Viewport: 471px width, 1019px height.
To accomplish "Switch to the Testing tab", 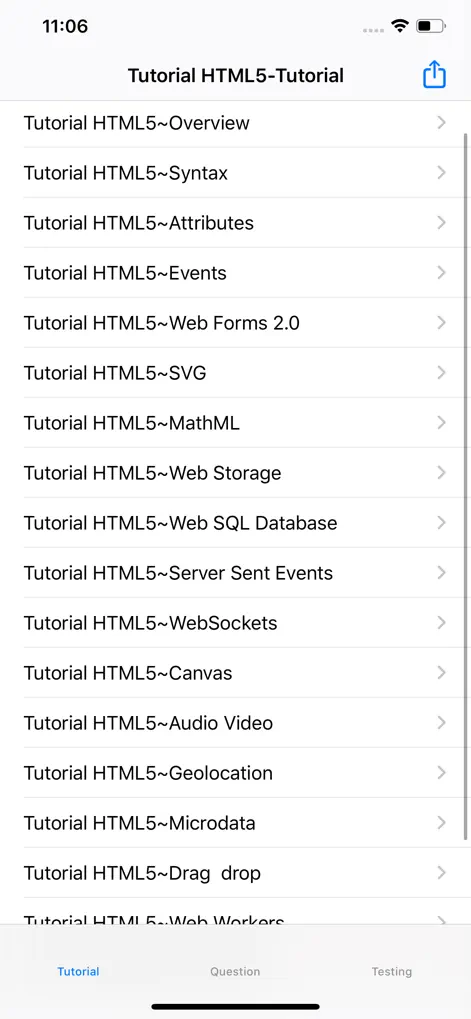I will tap(392, 972).
